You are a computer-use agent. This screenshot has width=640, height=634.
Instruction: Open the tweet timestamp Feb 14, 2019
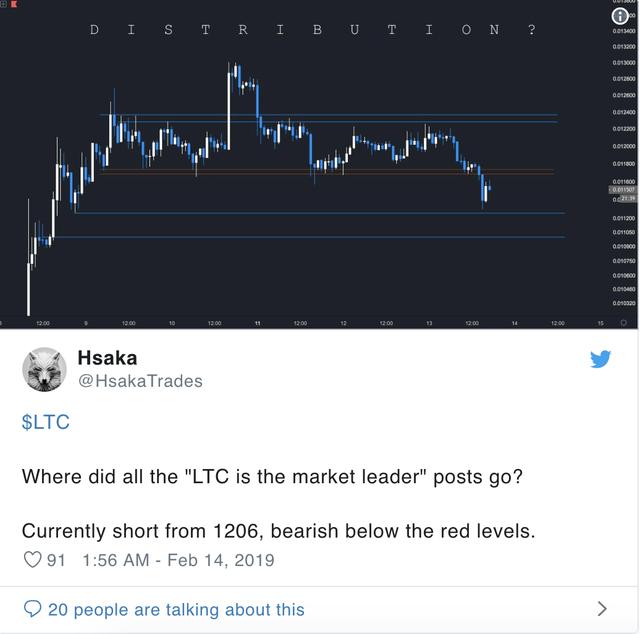[x=178, y=560]
